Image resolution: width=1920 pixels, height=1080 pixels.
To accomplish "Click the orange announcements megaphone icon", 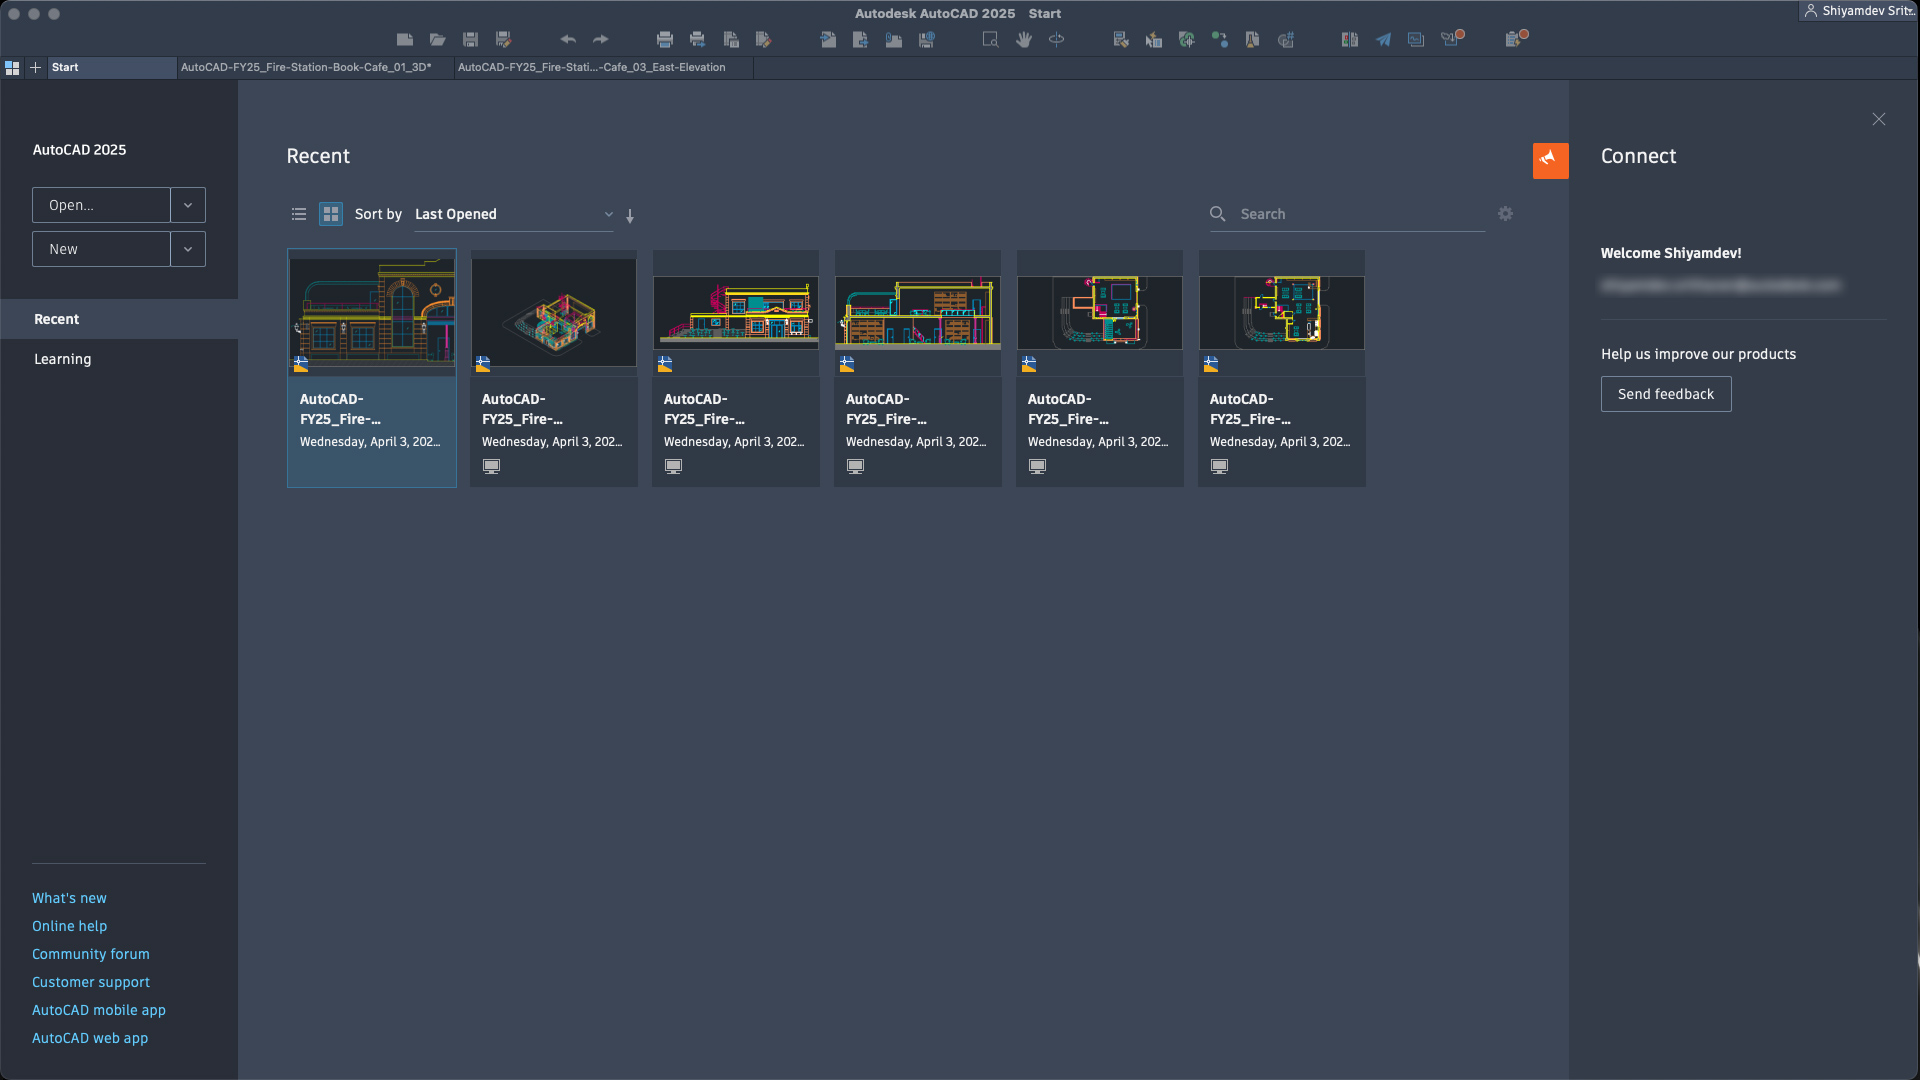I will tap(1550, 160).
